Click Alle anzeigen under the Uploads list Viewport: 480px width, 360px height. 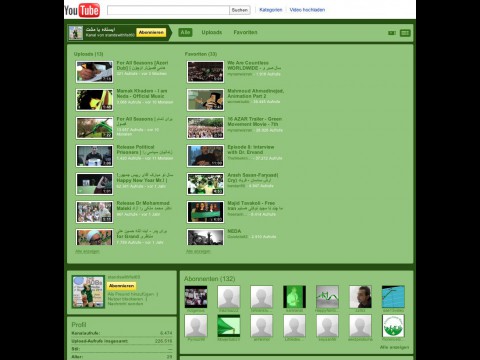[87, 251]
